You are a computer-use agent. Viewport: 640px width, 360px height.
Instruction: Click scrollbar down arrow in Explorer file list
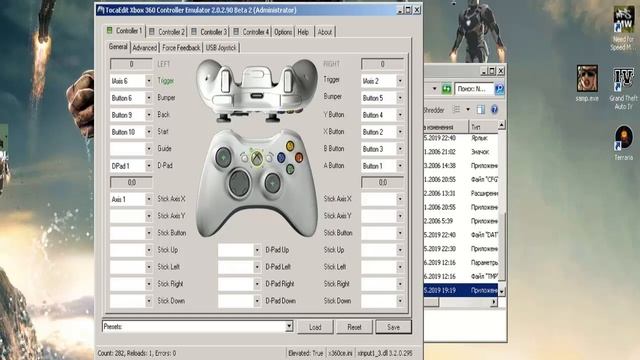[x=502, y=291]
